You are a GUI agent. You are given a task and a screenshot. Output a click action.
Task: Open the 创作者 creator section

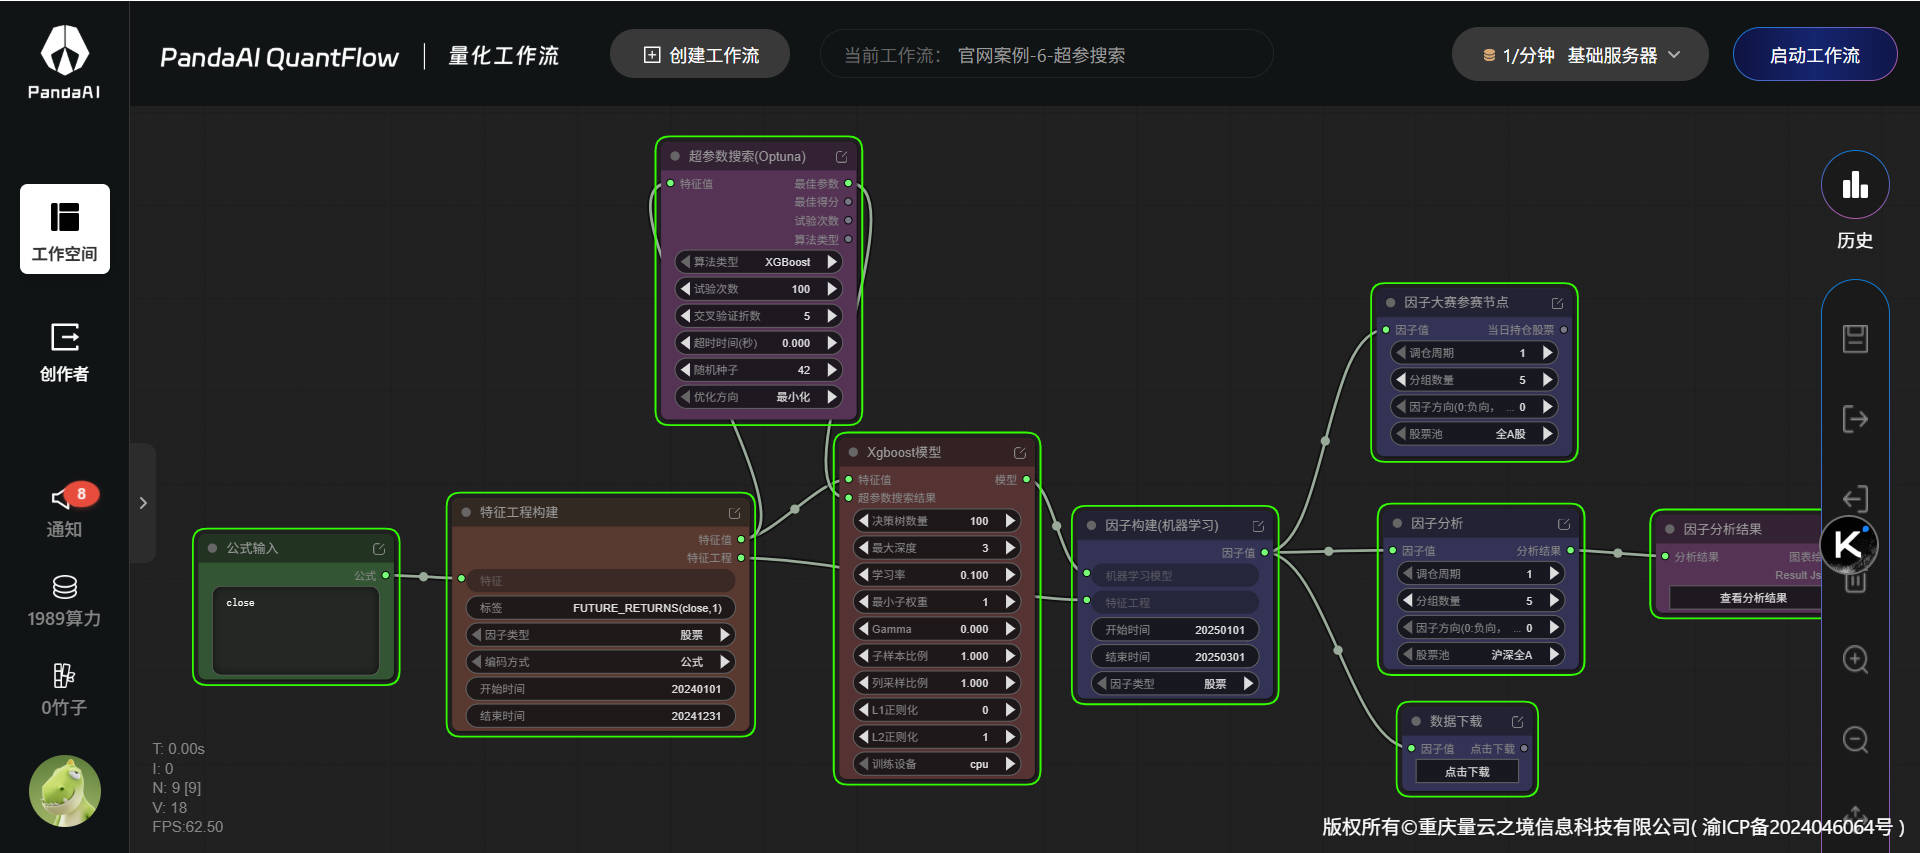[65, 352]
